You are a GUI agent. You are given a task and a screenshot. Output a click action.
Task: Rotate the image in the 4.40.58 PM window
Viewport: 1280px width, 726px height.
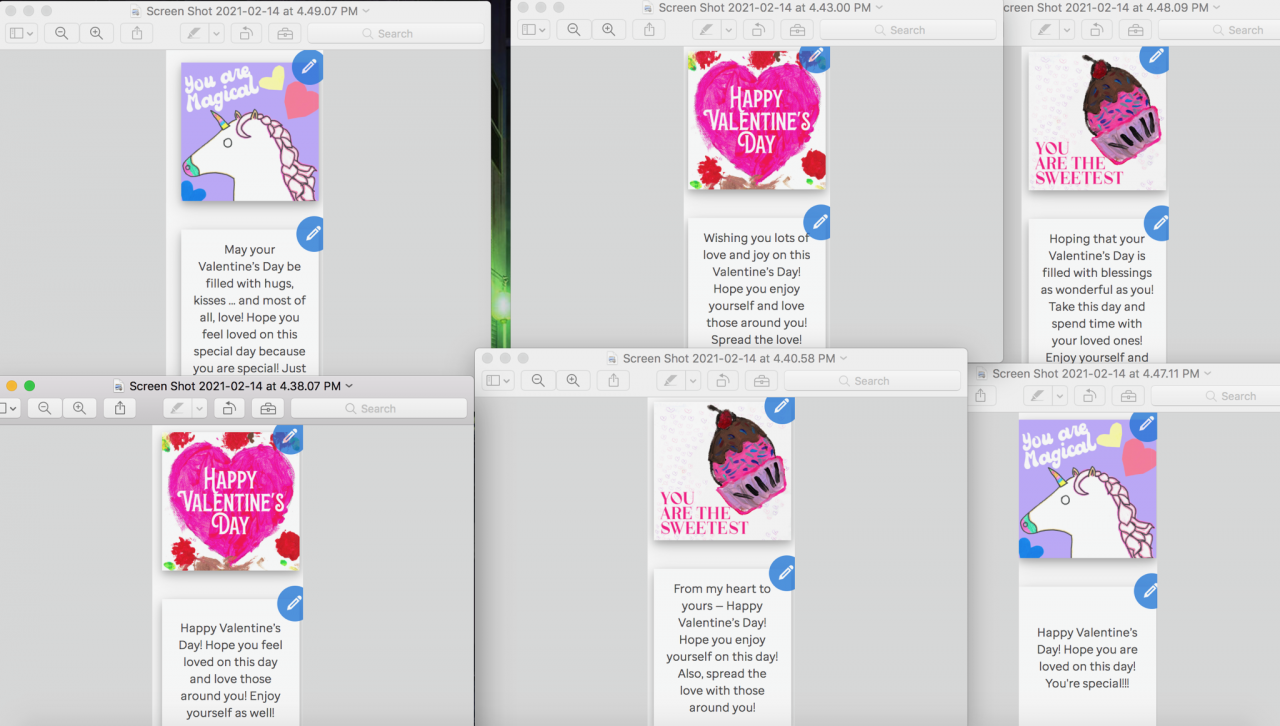721,381
